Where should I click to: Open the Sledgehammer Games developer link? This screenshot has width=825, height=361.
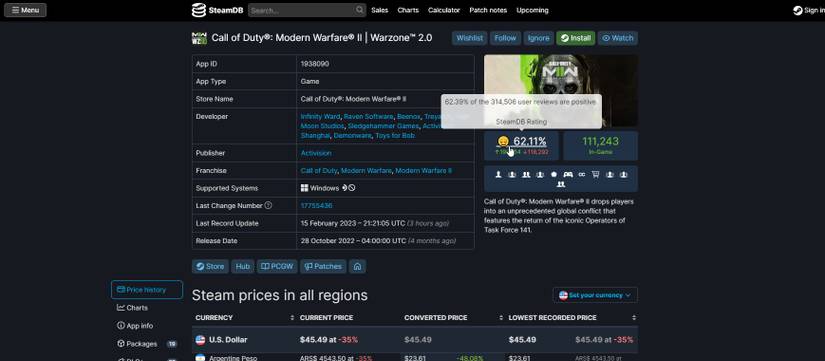(x=383, y=126)
